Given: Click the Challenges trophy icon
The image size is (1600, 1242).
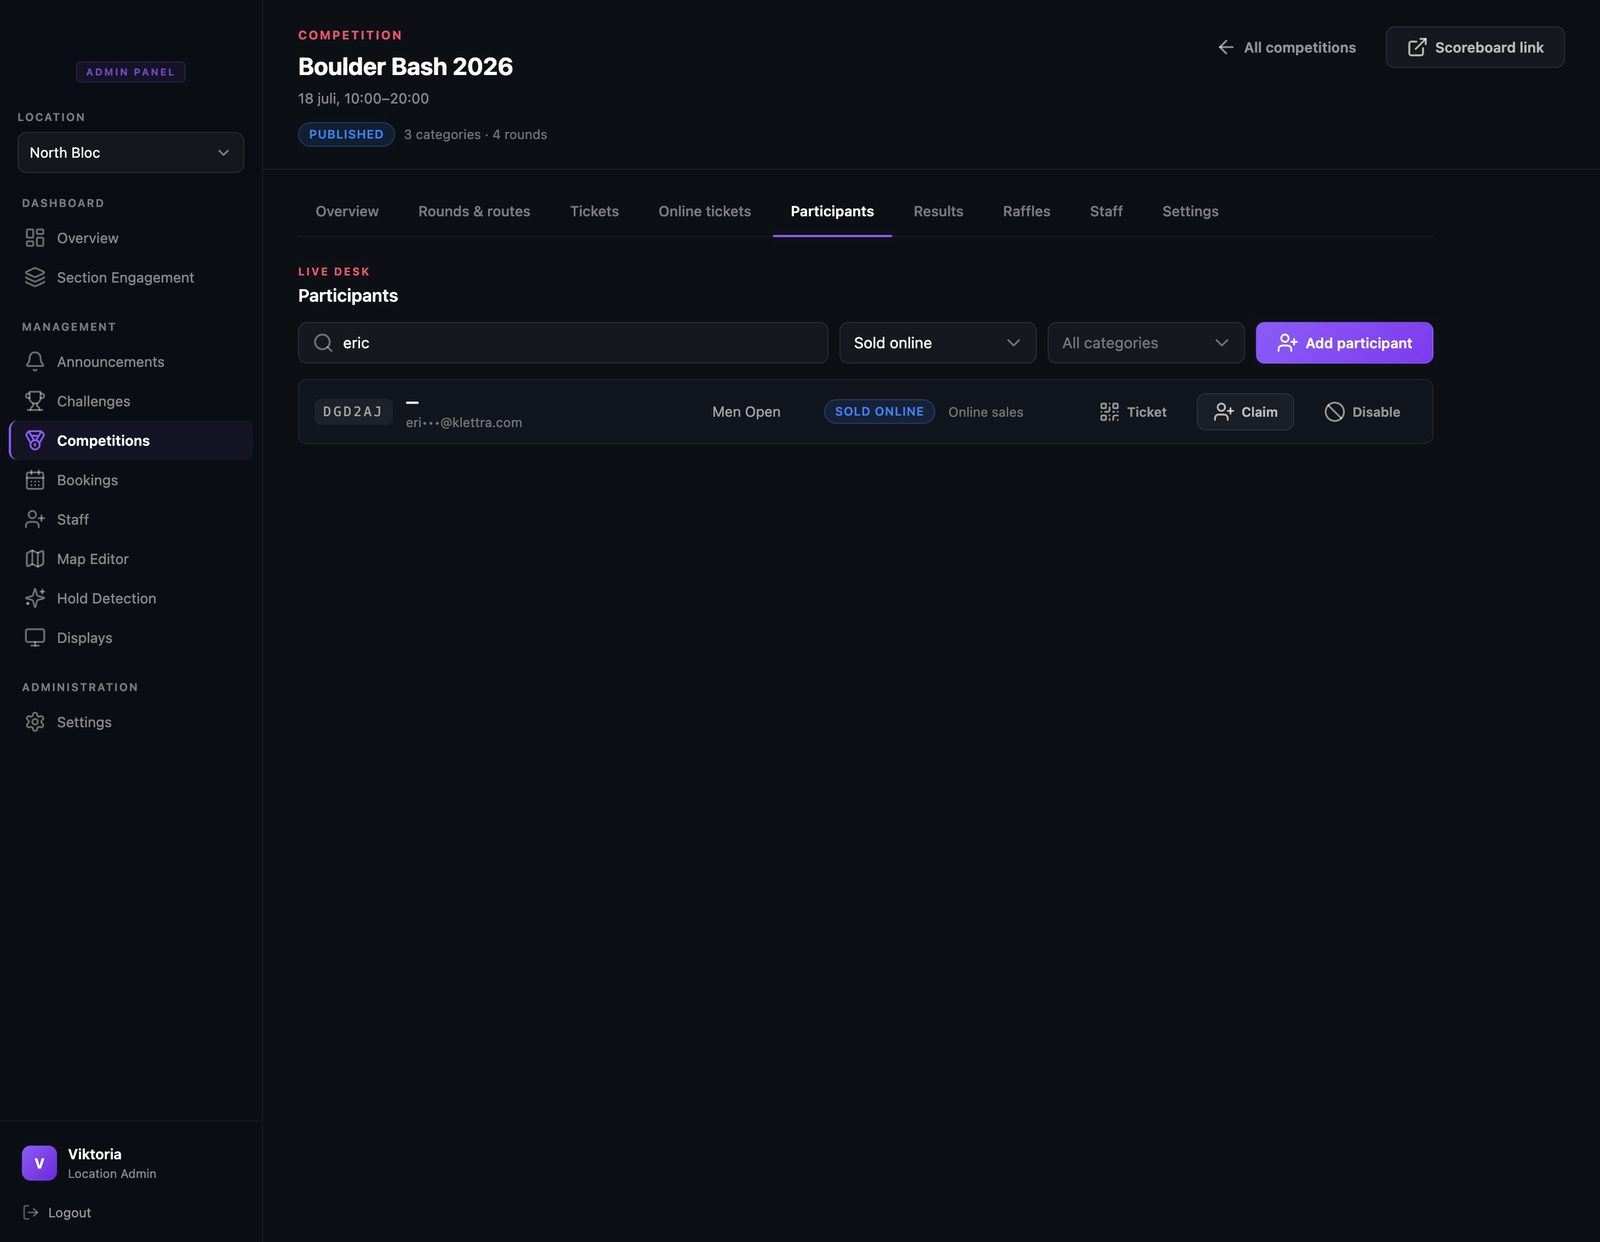Looking at the screenshot, I should 35,401.
